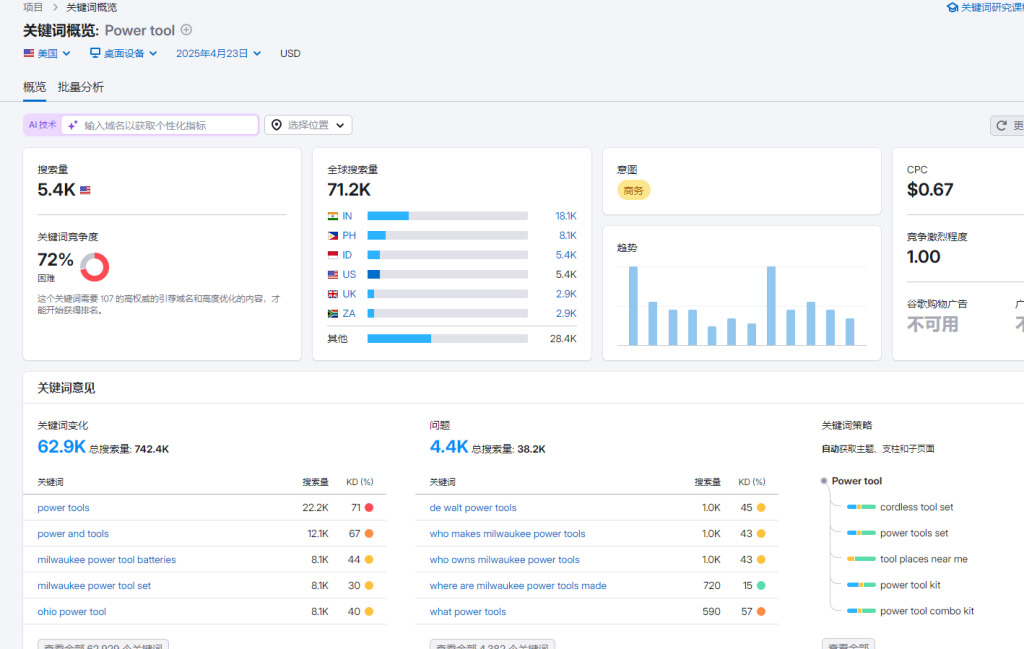Click the 62.9K keyword variations count

(x=61, y=447)
